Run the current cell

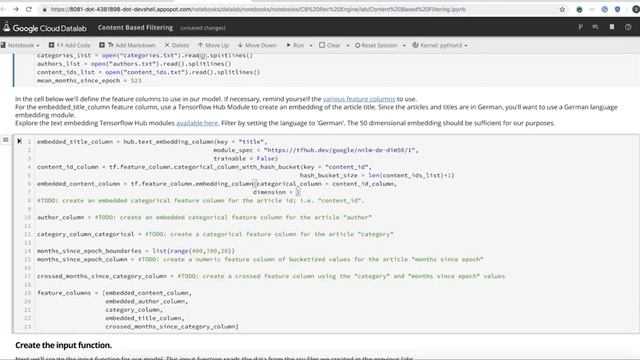pos(295,45)
